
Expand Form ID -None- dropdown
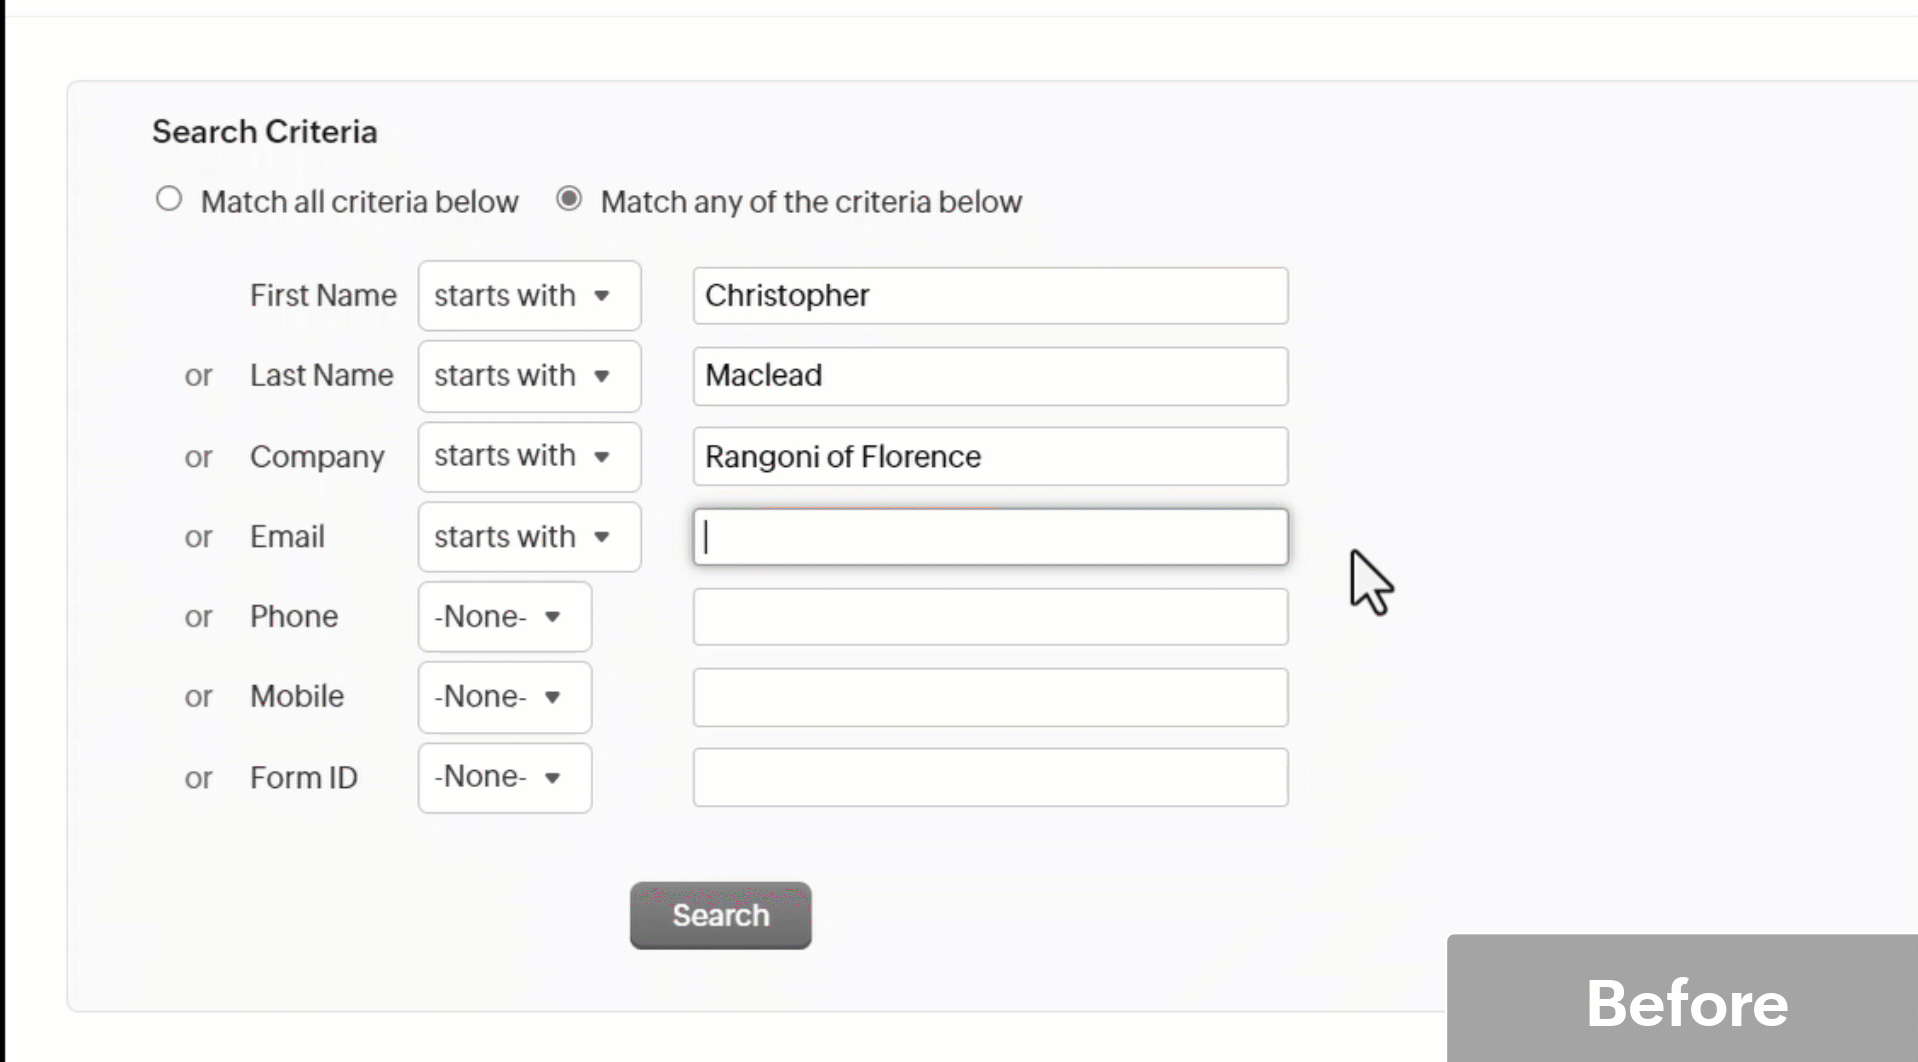504,777
